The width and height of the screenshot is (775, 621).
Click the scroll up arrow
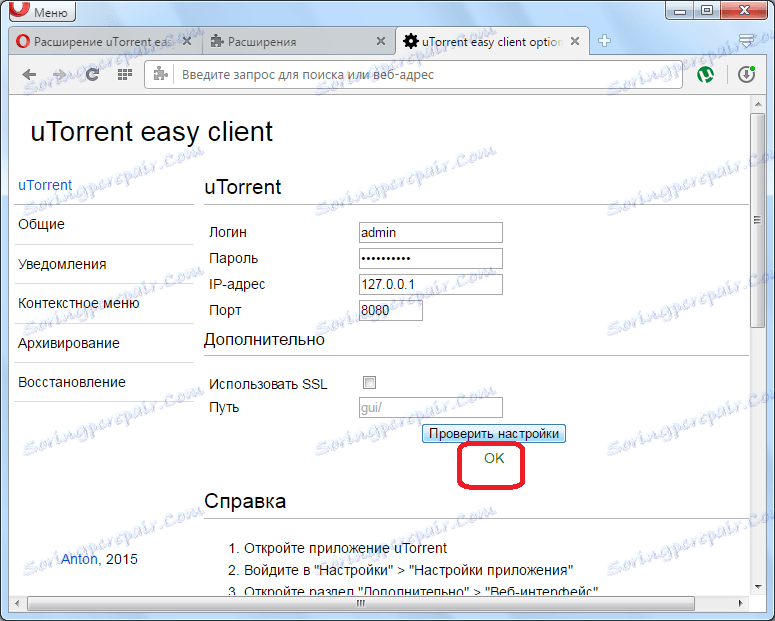pyautogui.click(x=758, y=104)
